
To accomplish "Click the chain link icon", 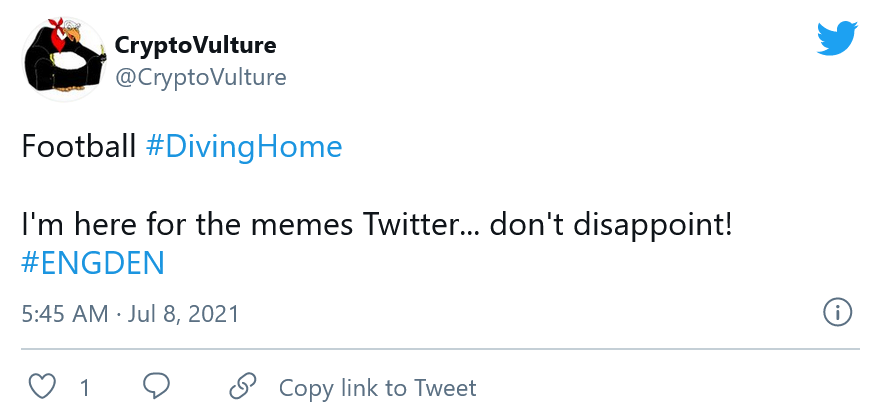I will click(243, 387).
